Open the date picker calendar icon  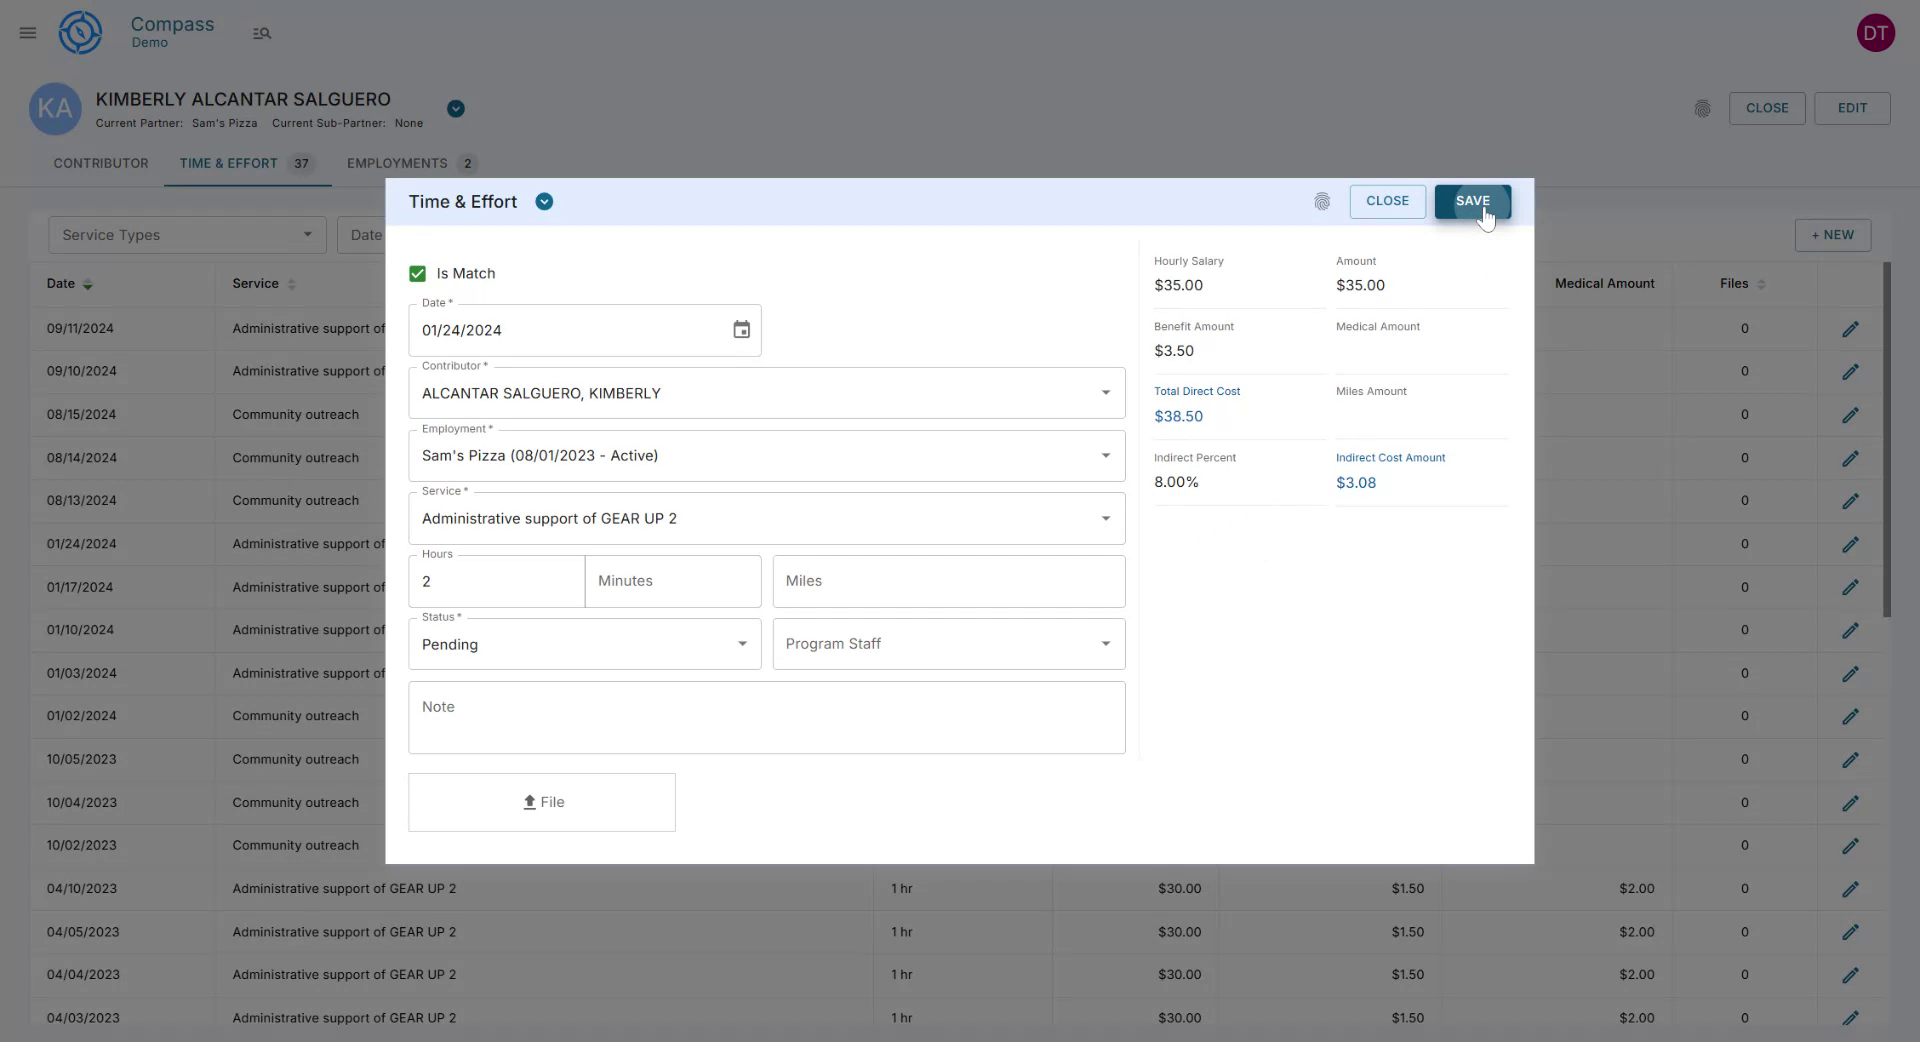click(x=741, y=330)
